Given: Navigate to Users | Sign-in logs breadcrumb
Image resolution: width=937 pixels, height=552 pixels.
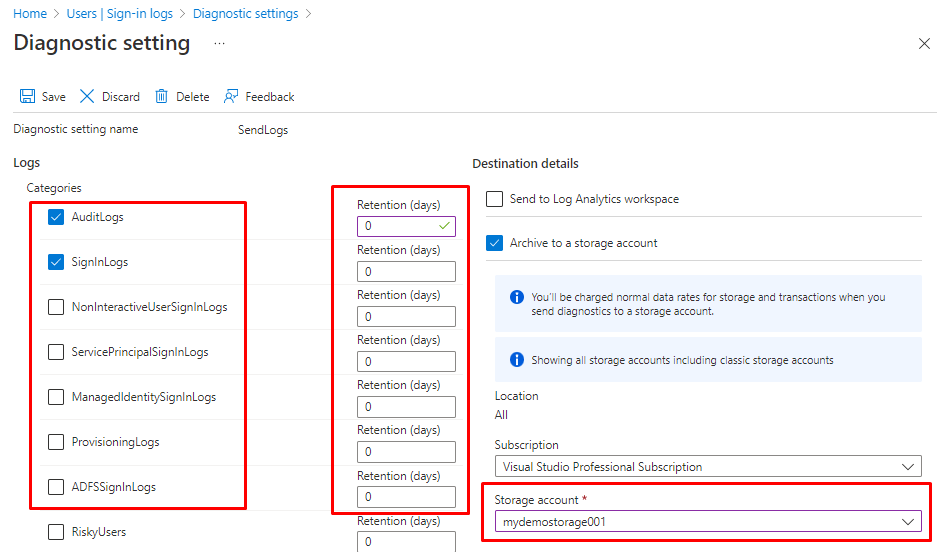Looking at the screenshot, I should coord(119,14).
